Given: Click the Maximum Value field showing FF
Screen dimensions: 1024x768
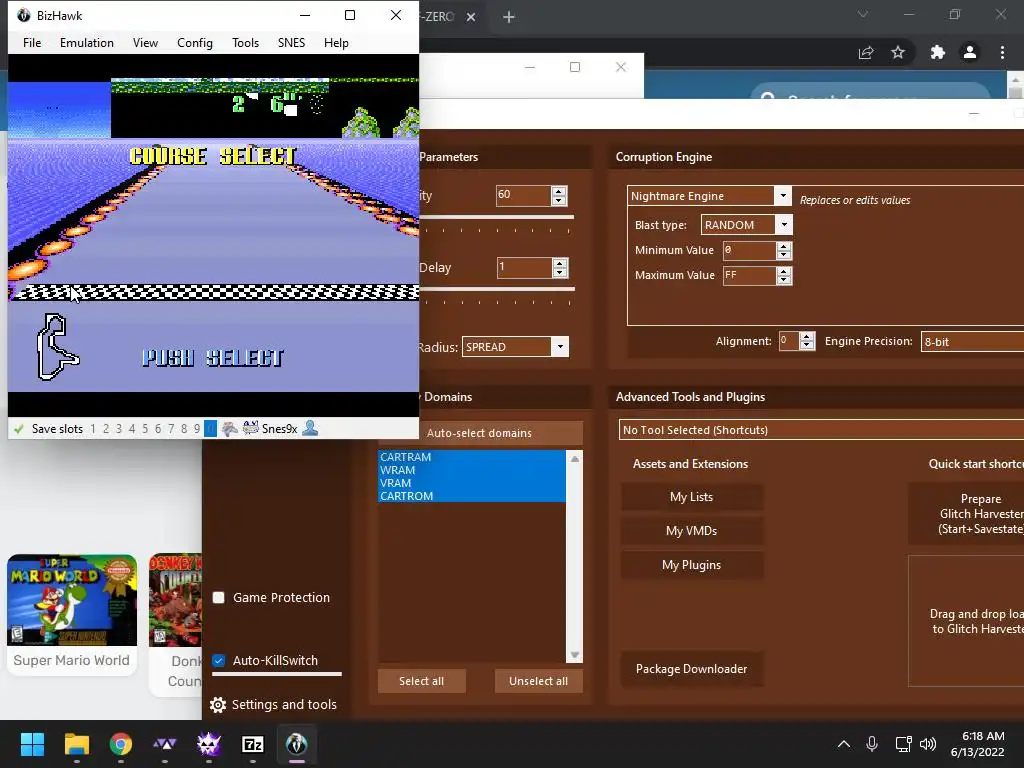Looking at the screenshot, I should [749, 276].
